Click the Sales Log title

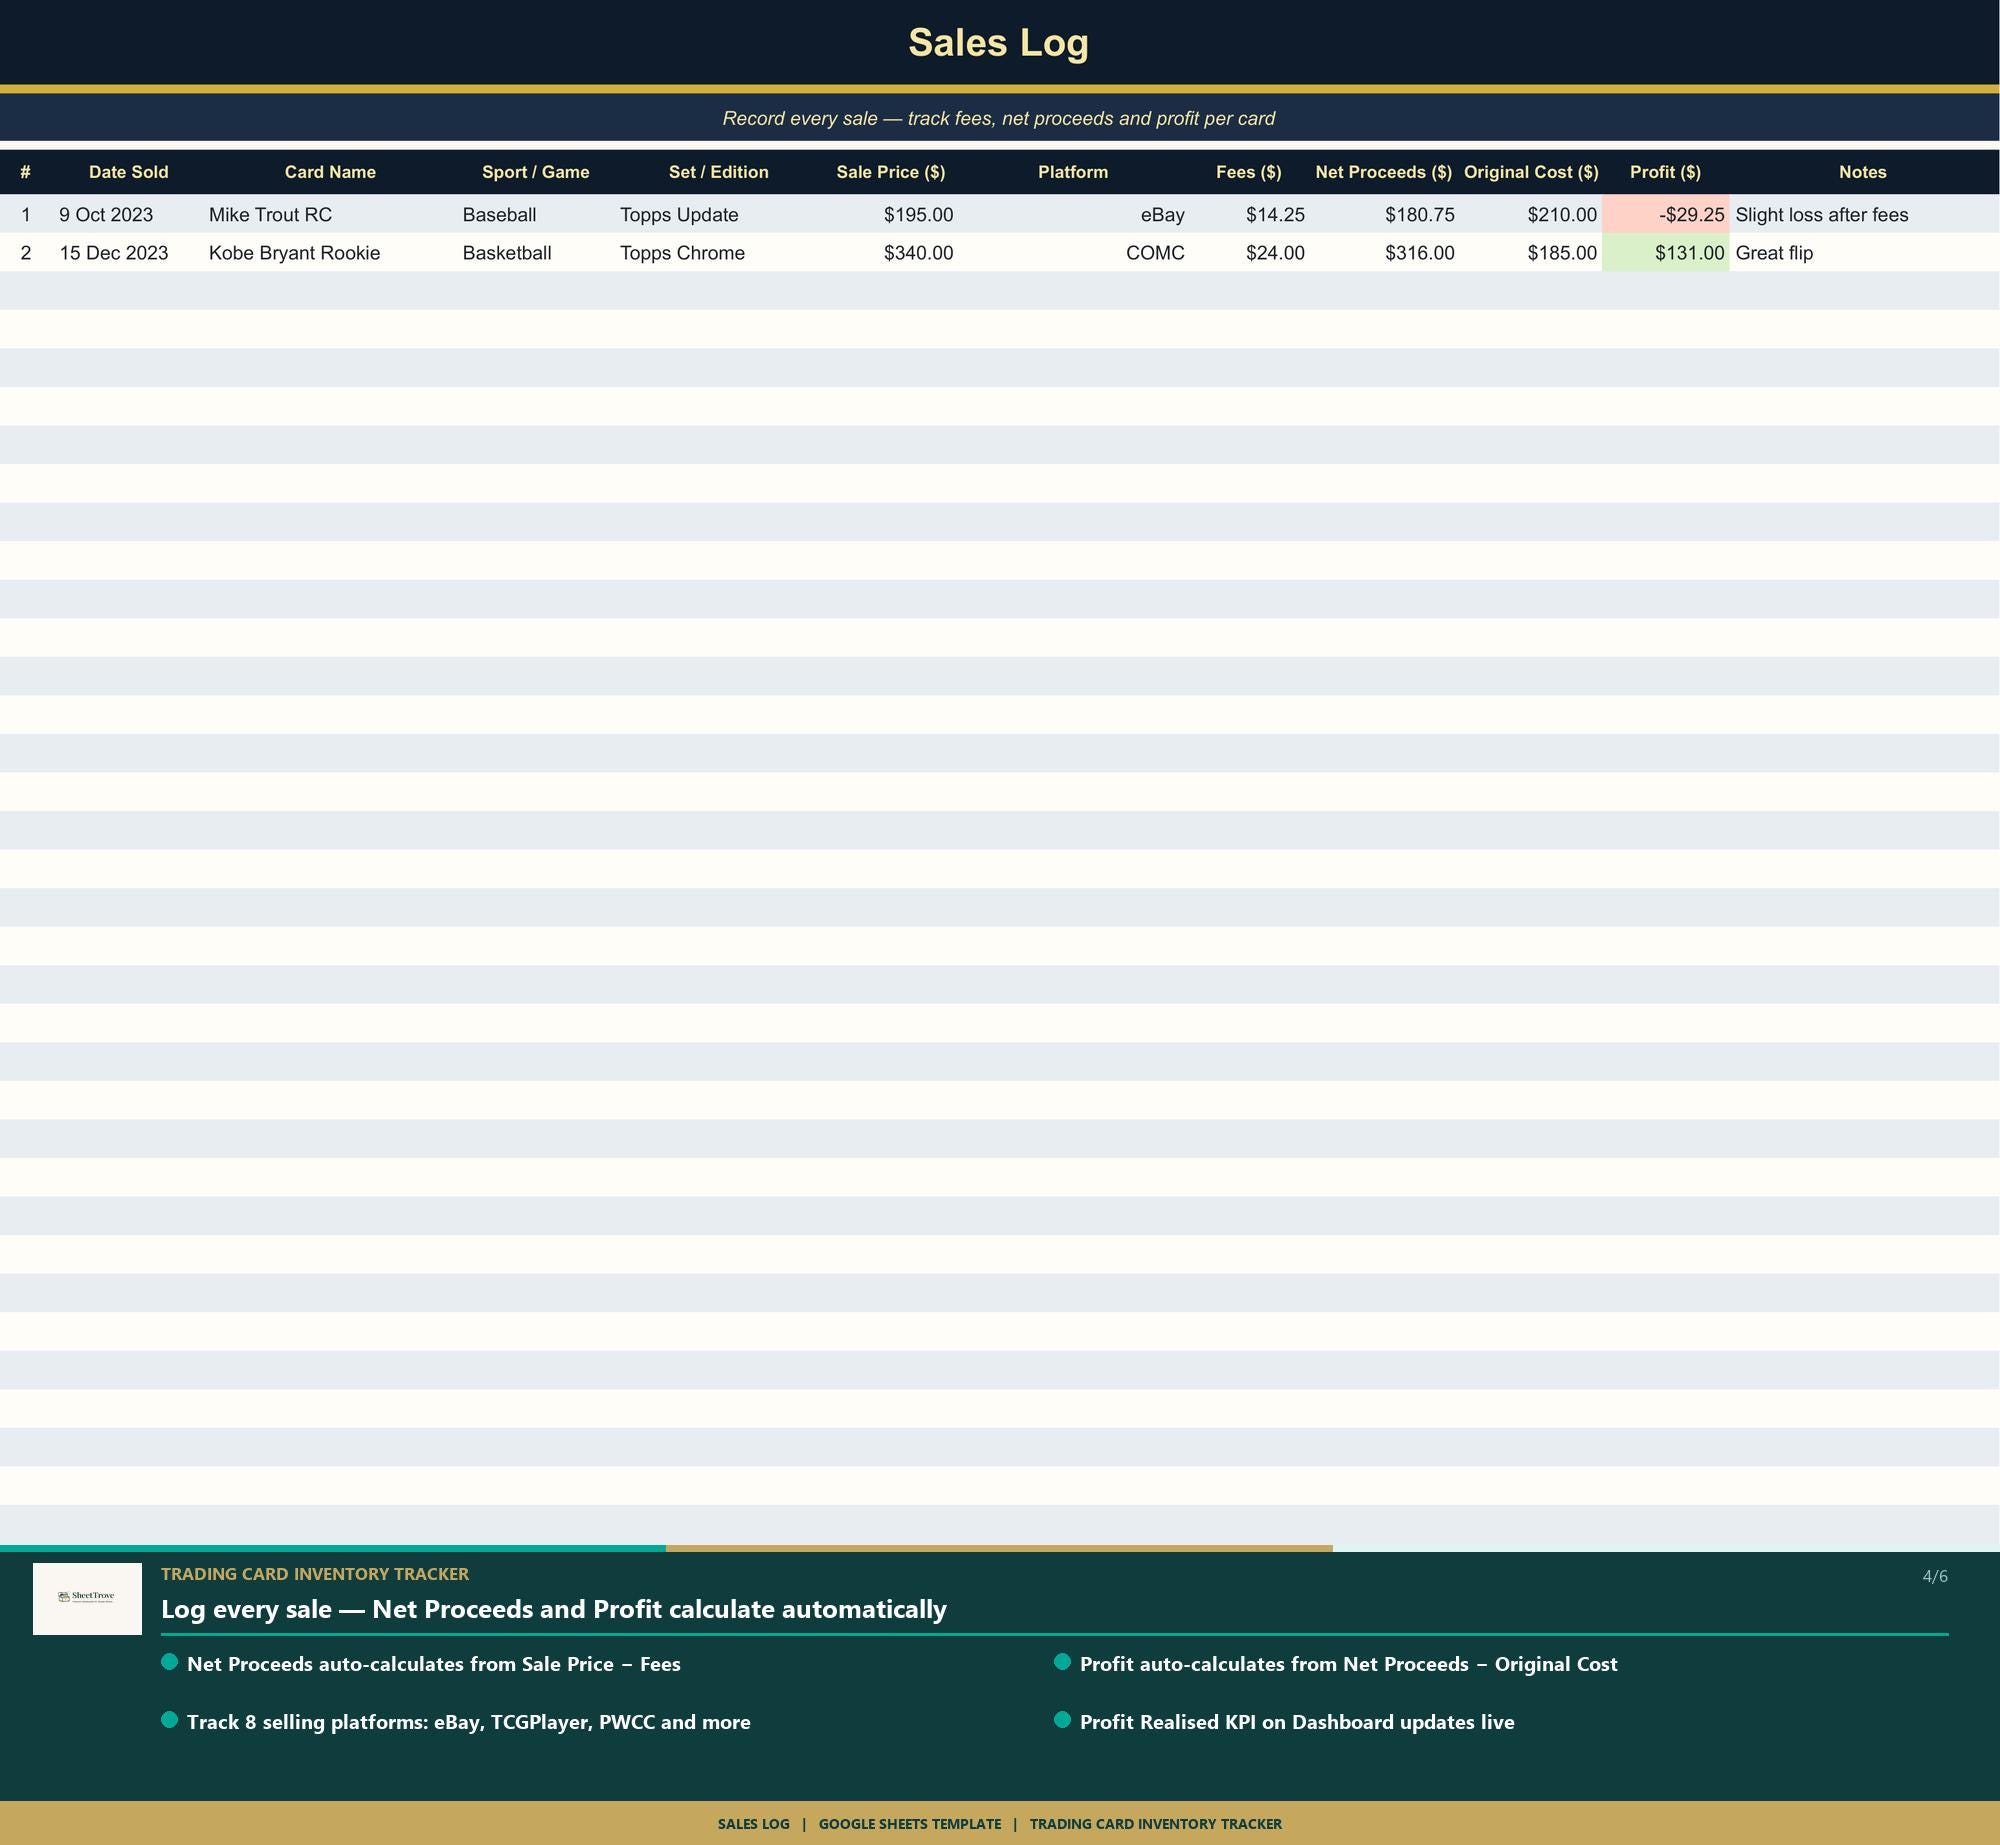[x=998, y=43]
